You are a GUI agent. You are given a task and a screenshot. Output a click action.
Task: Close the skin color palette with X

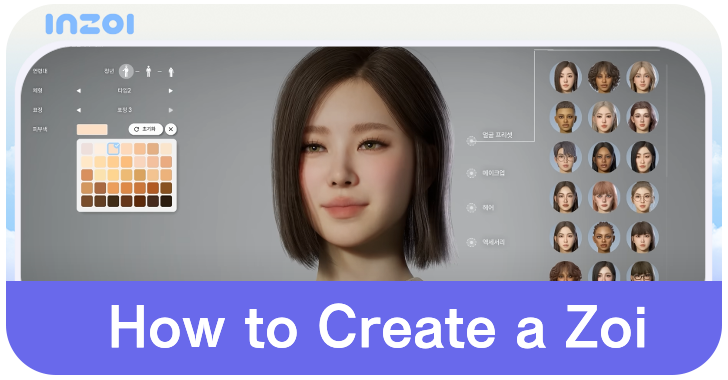(171, 129)
